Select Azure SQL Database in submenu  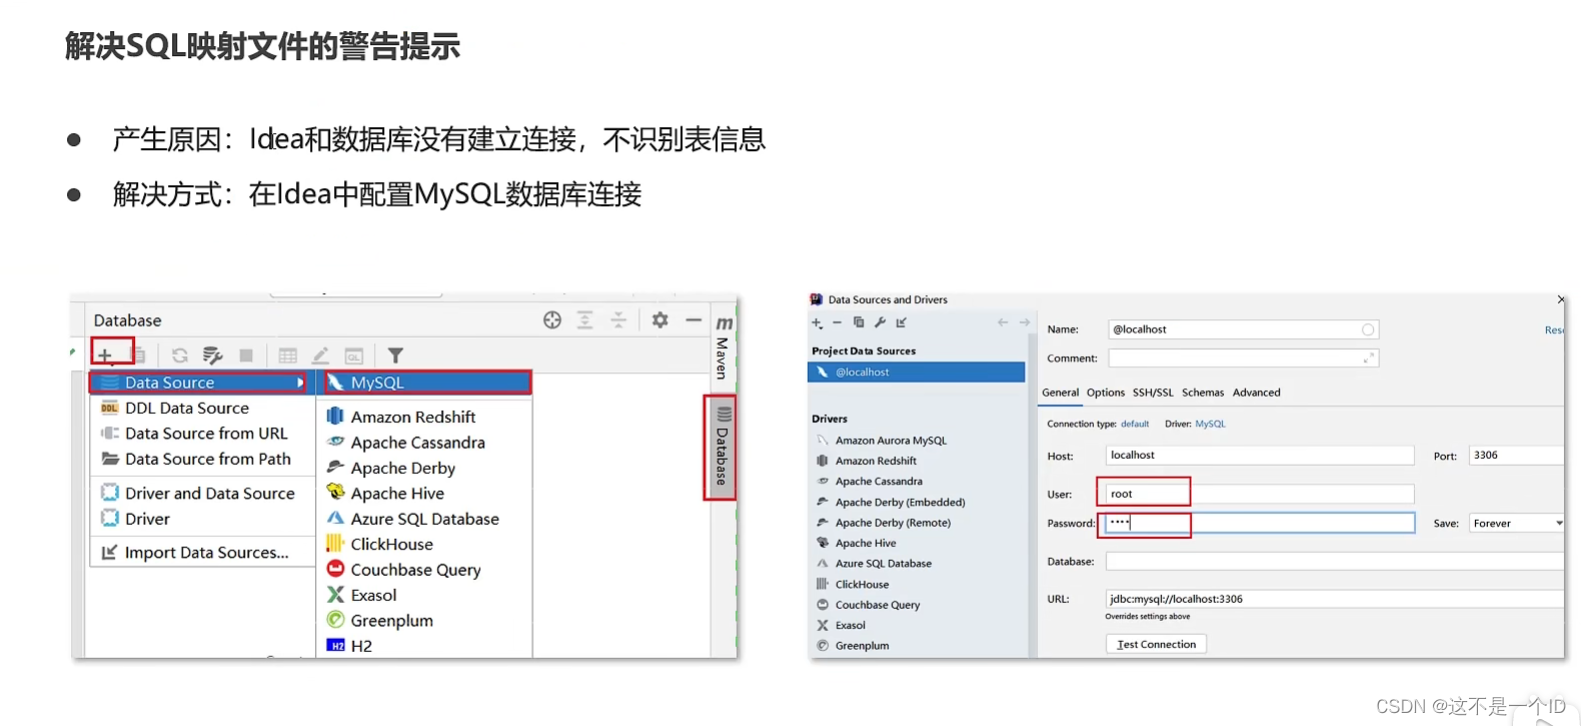pyautogui.click(x=424, y=519)
